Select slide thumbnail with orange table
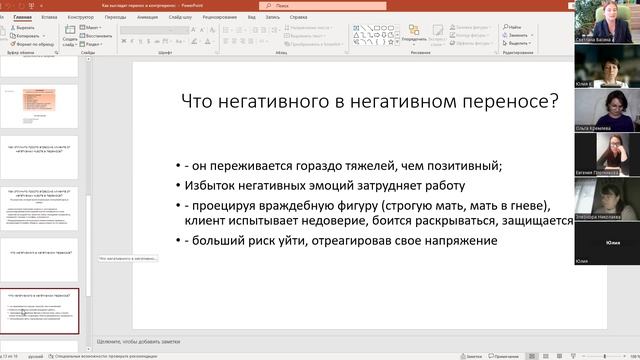Image resolution: width=640 pixels, height=360 pixels. (39, 106)
